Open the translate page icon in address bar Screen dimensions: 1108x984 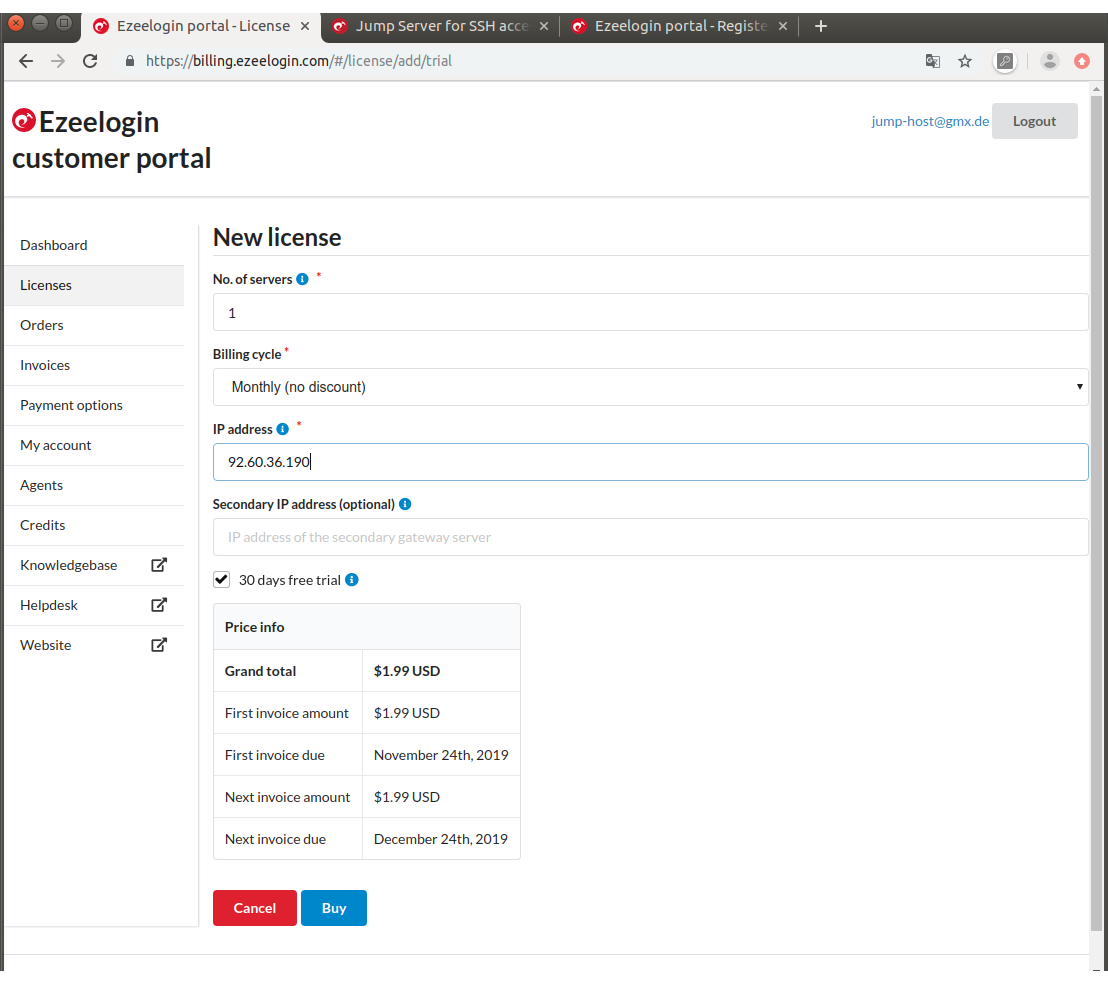[x=933, y=61]
